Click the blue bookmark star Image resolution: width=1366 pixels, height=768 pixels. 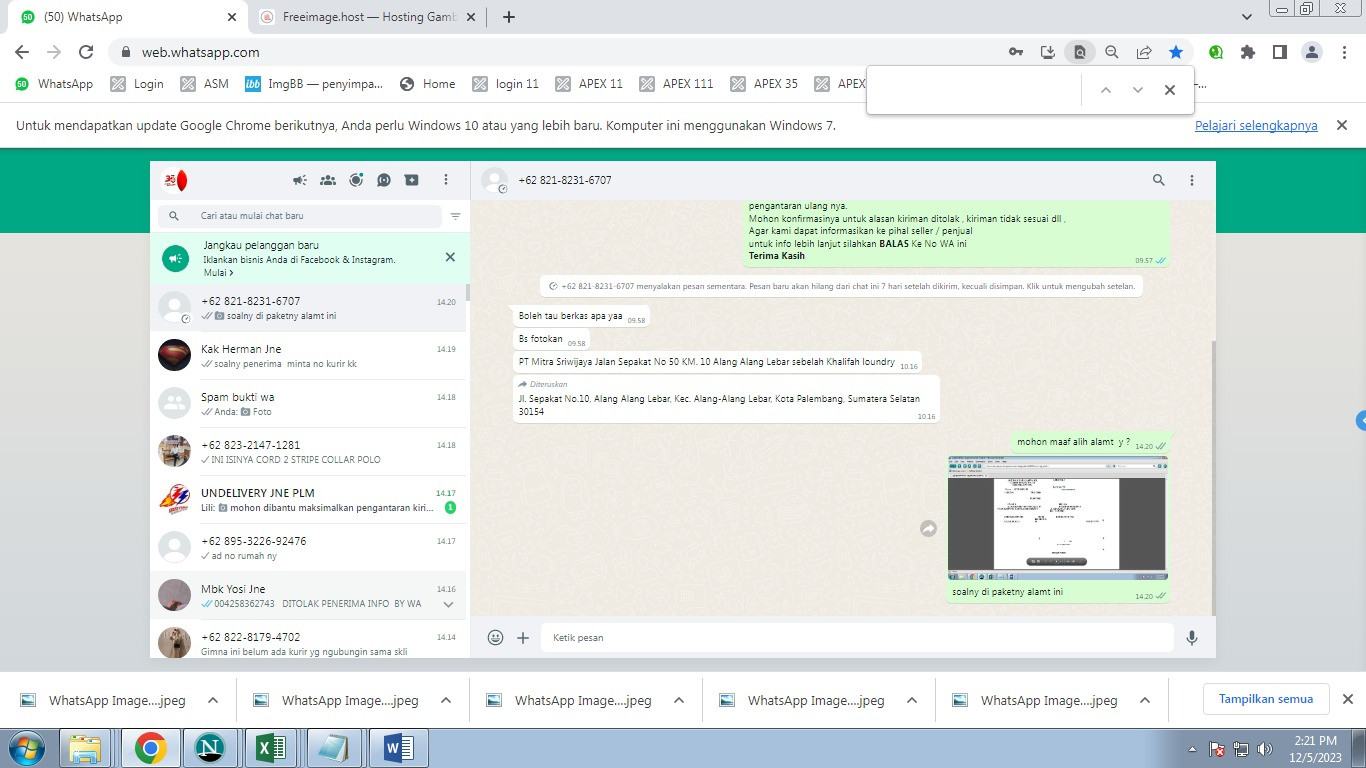pos(1176,52)
